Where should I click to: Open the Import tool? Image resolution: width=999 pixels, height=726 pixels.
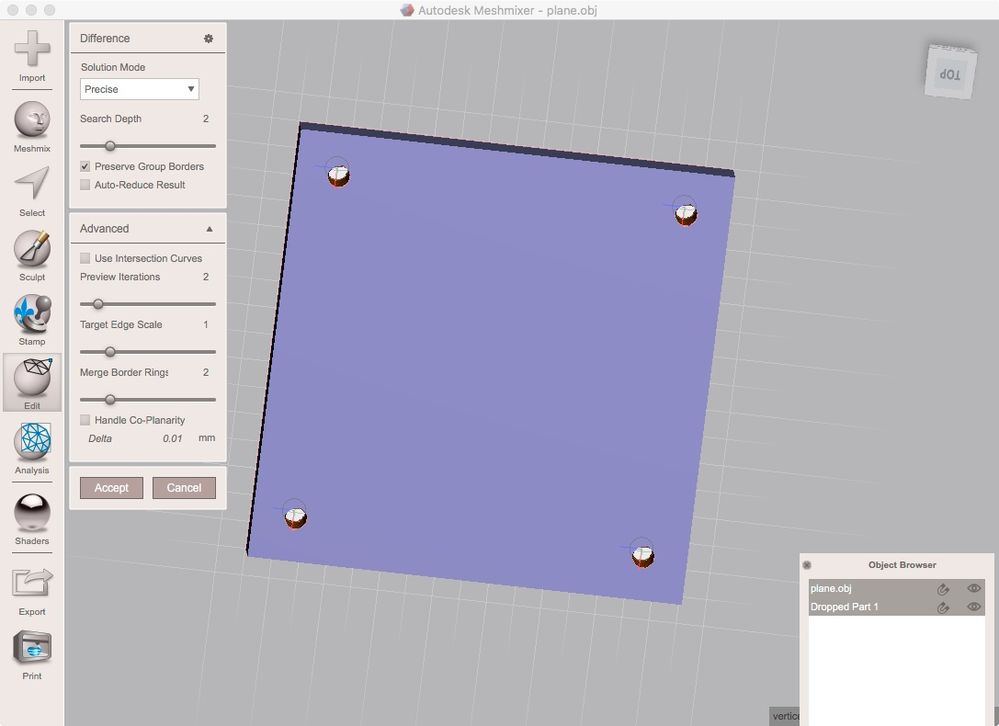click(x=32, y=55)
